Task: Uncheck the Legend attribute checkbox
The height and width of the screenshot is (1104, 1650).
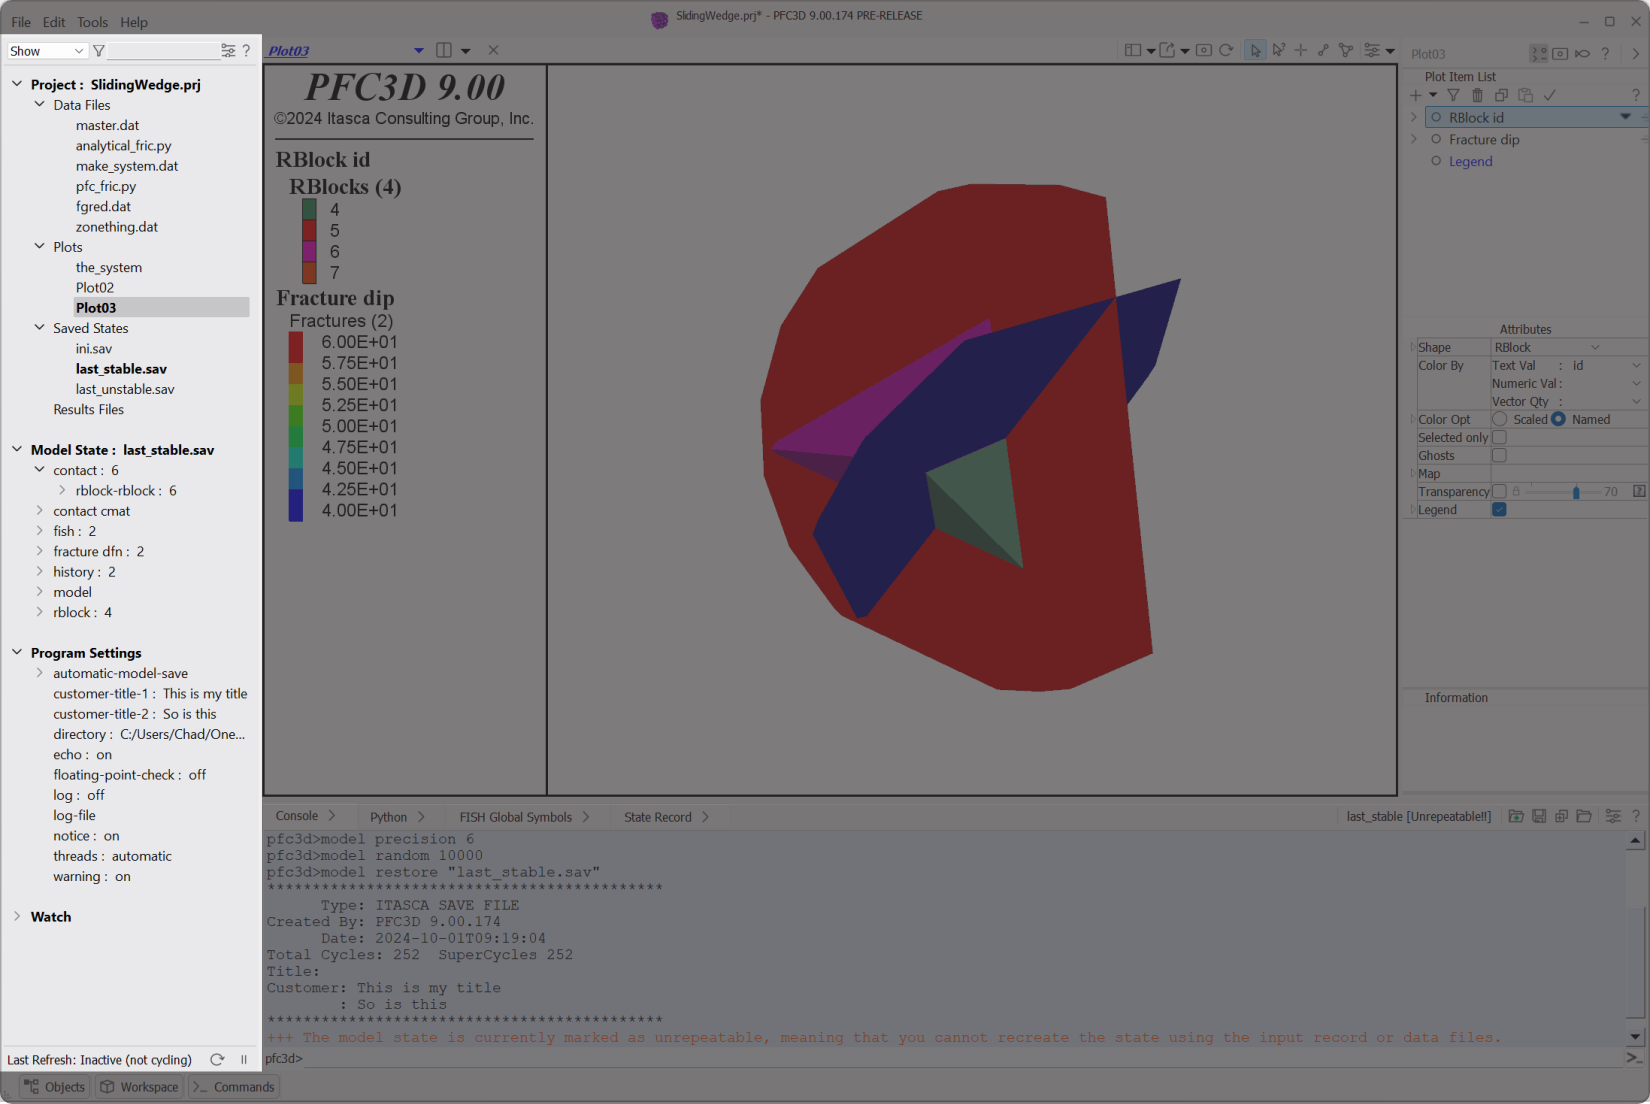Action: click(1499, 510)
